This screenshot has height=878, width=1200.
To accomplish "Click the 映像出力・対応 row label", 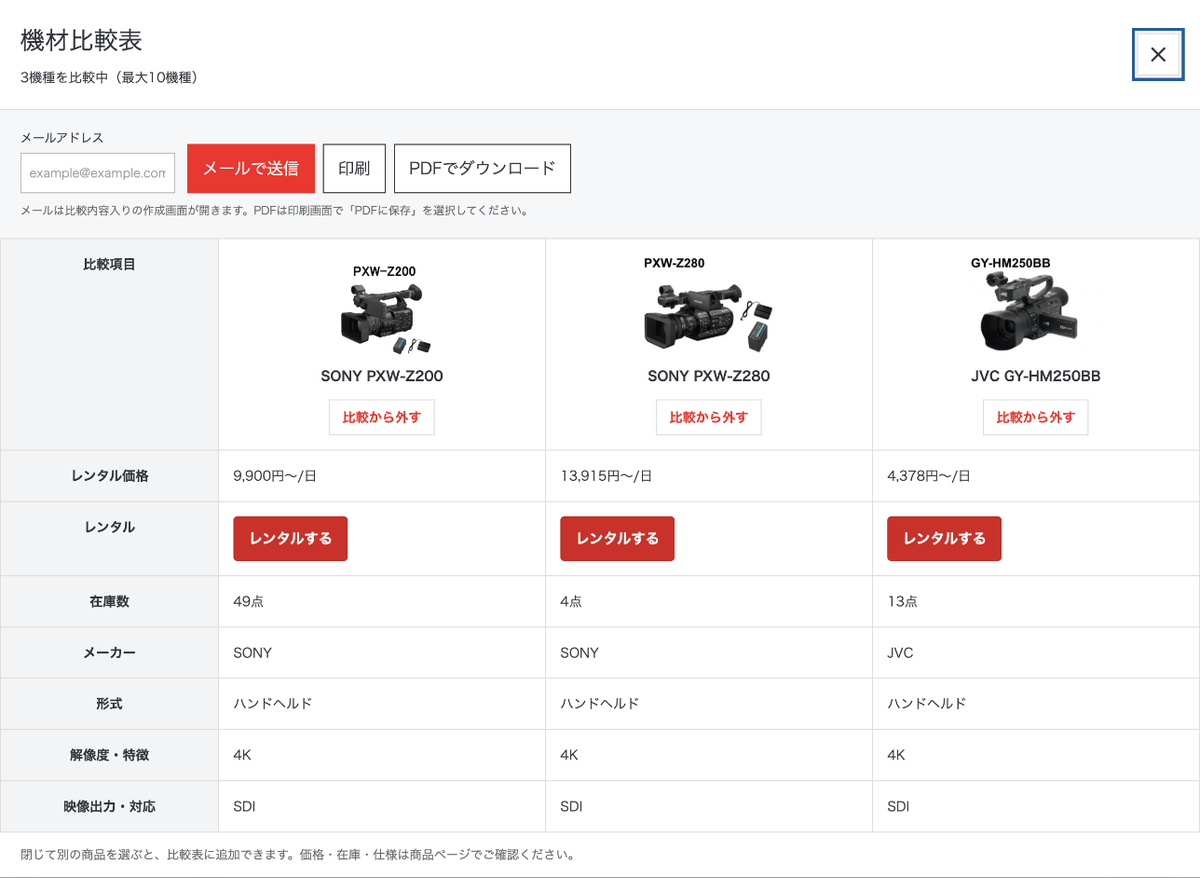I will tap(109, 806).
